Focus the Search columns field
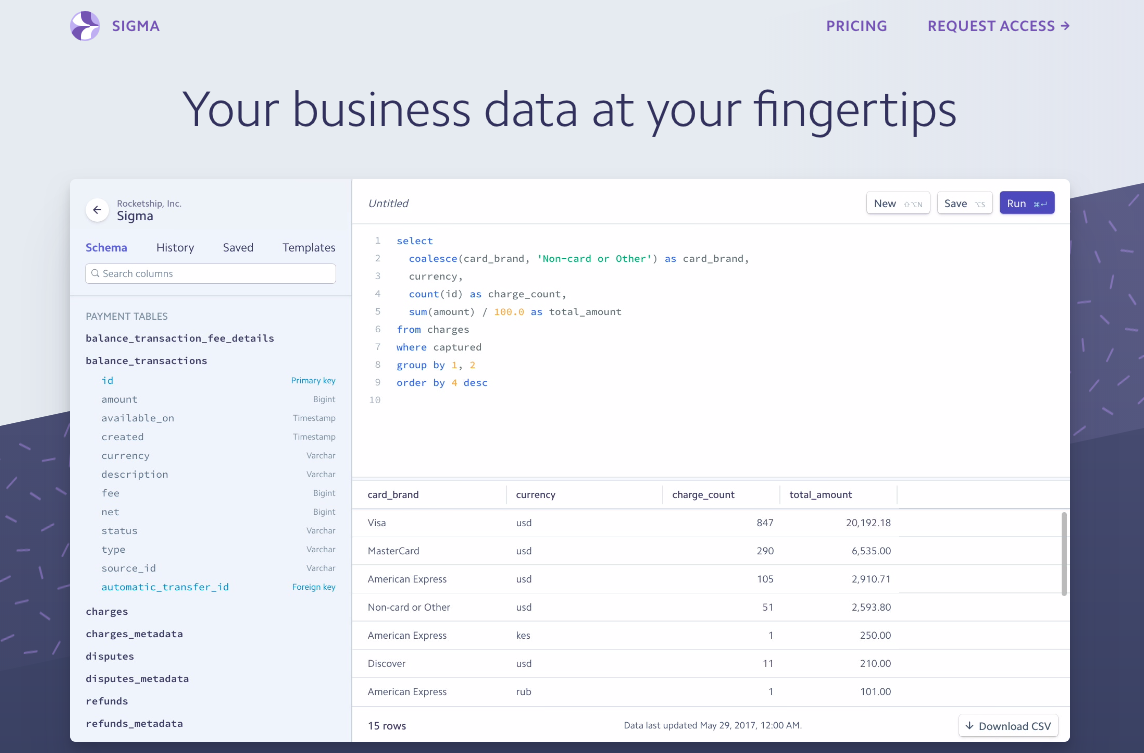Image resolution: width=1144 pixels, height=753 pixels. (x=215, y=274)
